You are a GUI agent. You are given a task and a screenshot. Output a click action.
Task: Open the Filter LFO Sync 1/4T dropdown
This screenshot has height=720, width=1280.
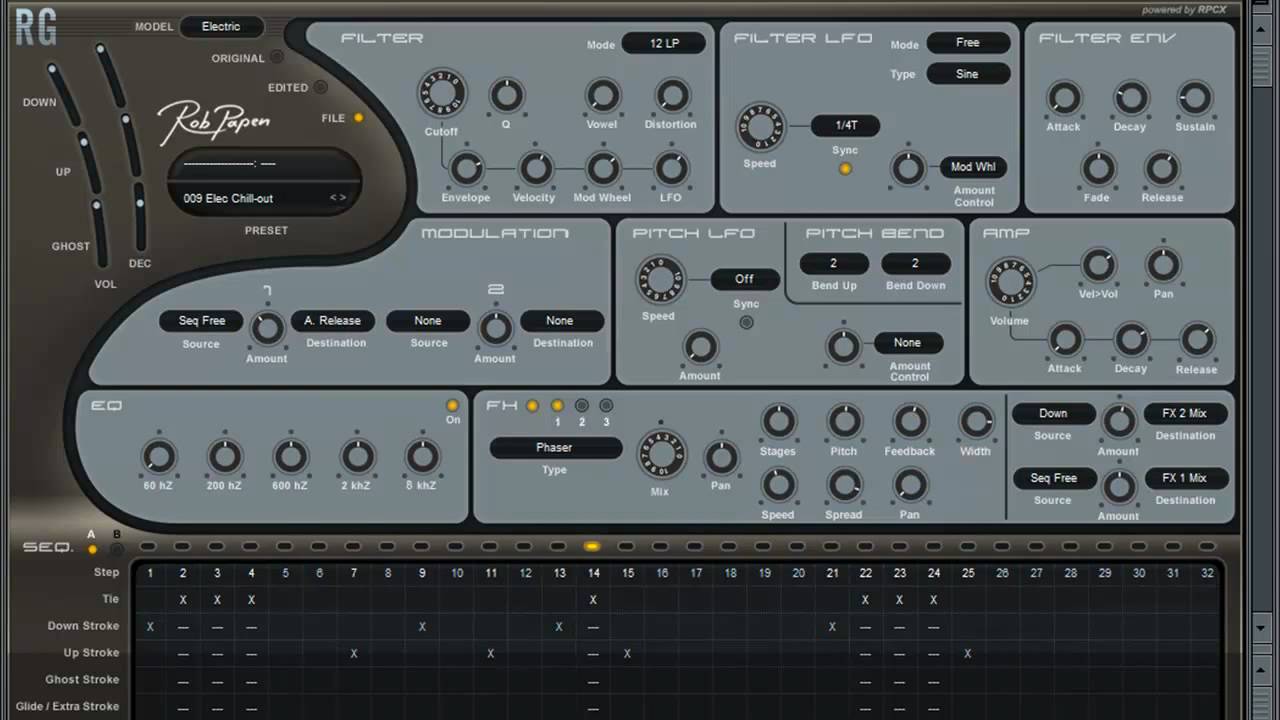point(846,126)
